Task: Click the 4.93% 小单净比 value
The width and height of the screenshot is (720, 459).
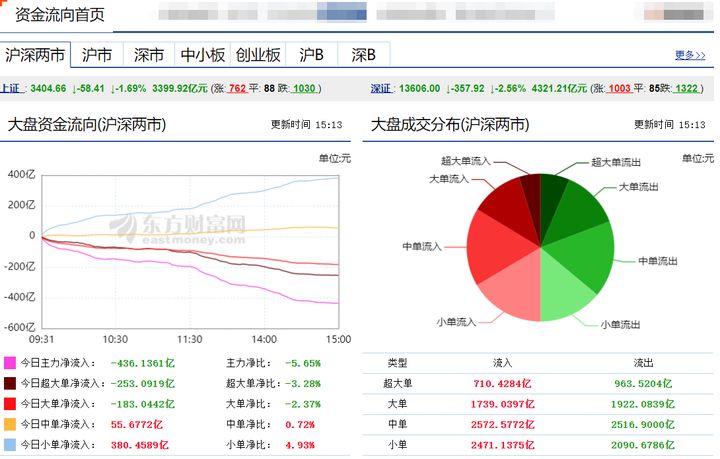Action: (x=300, y=444)
